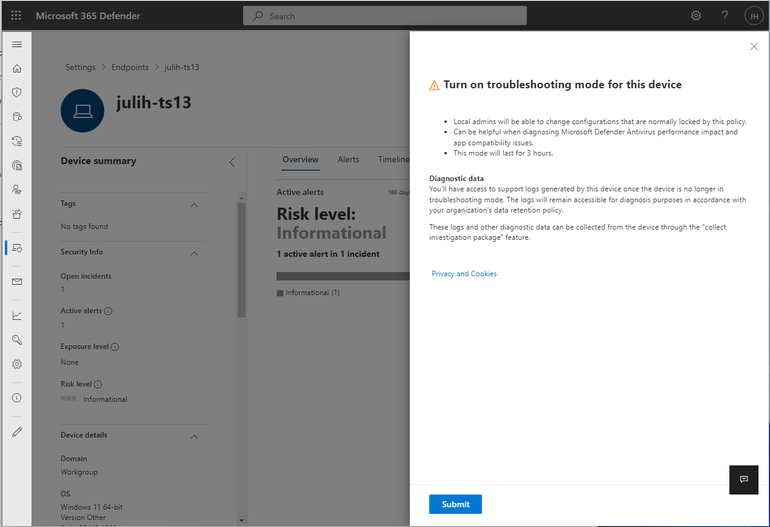Collapse the Device details section
This screenshot has width=770, height=527.
[194, 437]
